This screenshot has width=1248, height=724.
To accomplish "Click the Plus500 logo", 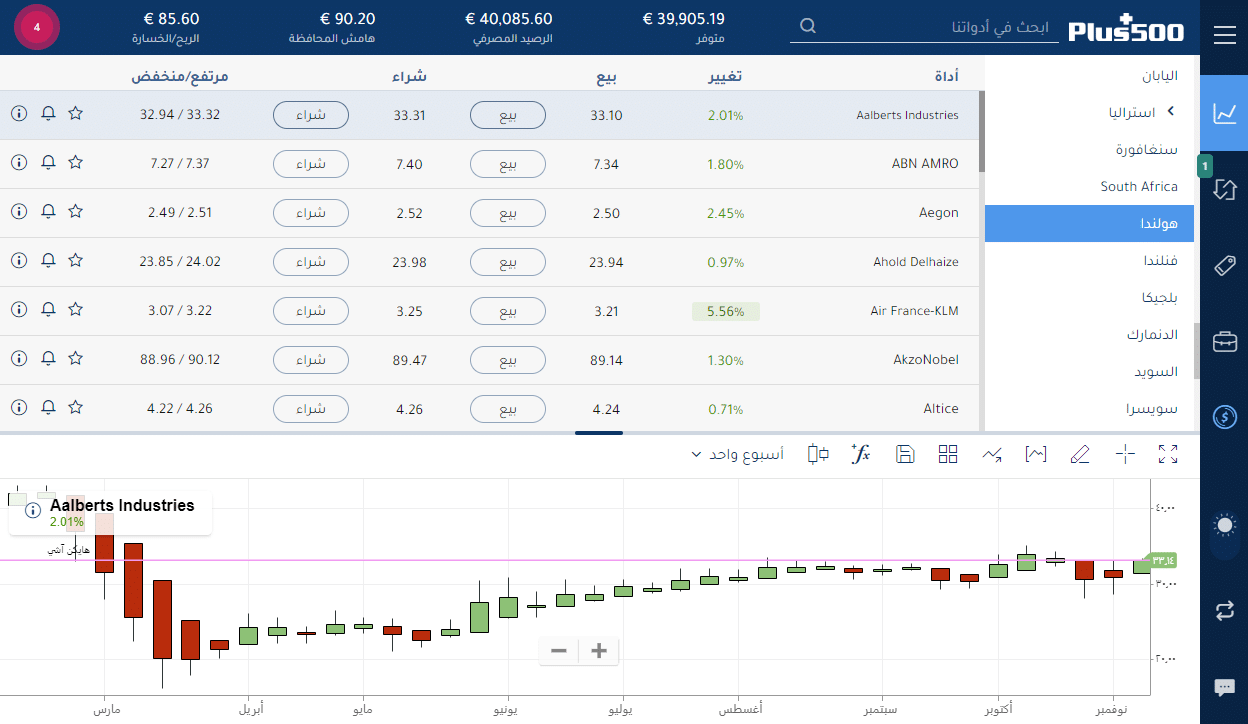I will click(1126, 29).
